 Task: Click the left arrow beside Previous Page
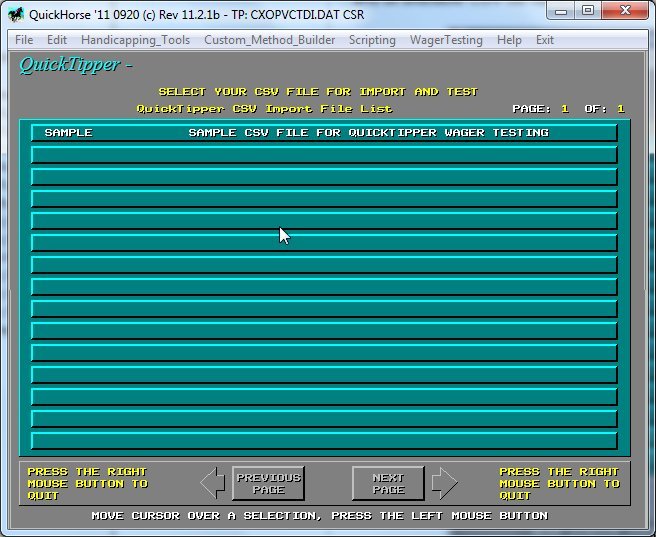point(212,484)
